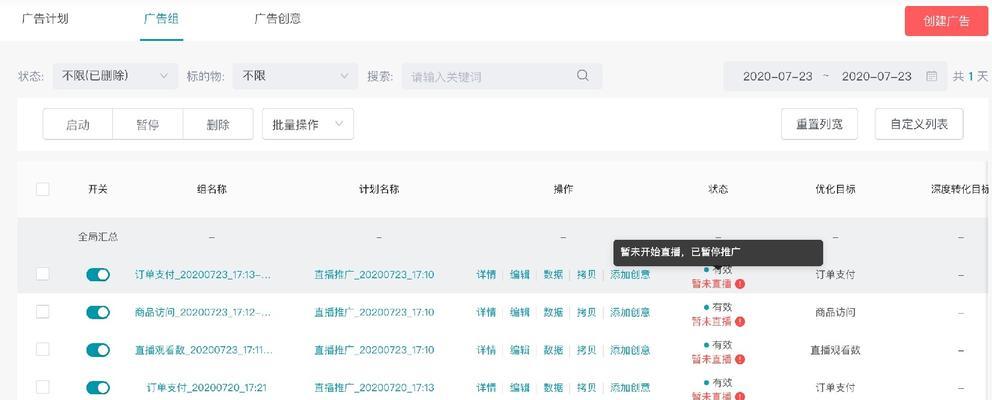This screenshot has width=992, height=400.
Task: Click 编辑 in 直播观看数 row
Action: point(520,350)
